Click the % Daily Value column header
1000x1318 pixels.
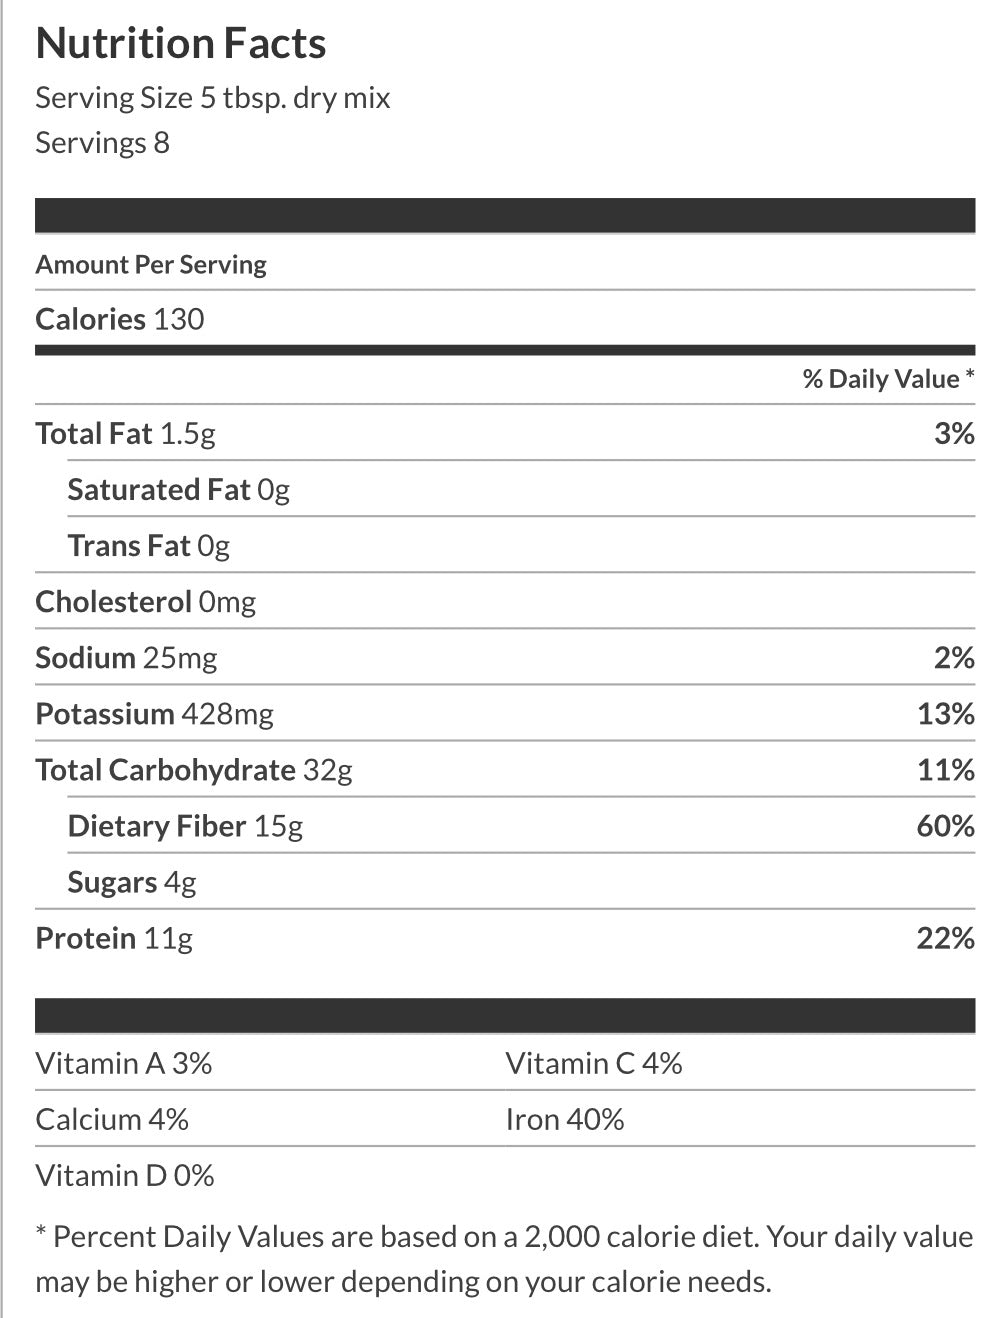click(887, 379)
